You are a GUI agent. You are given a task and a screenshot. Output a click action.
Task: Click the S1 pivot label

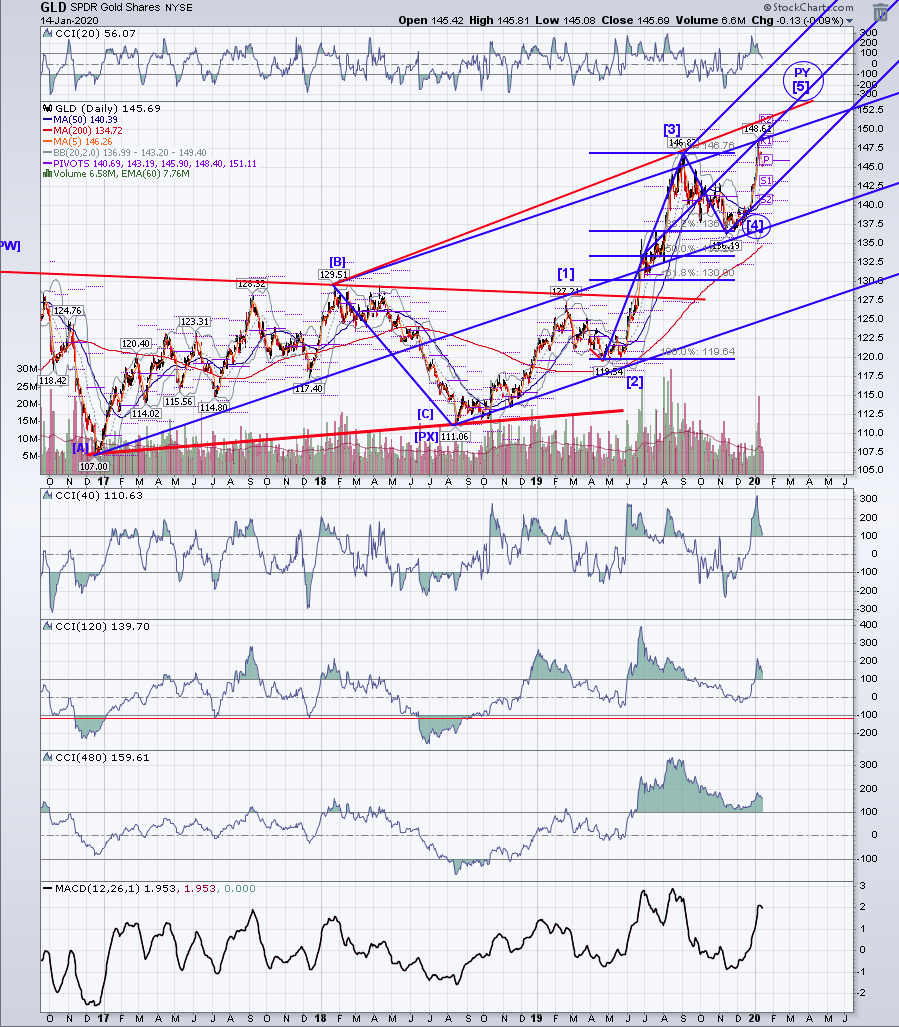[x=766, y=180]
